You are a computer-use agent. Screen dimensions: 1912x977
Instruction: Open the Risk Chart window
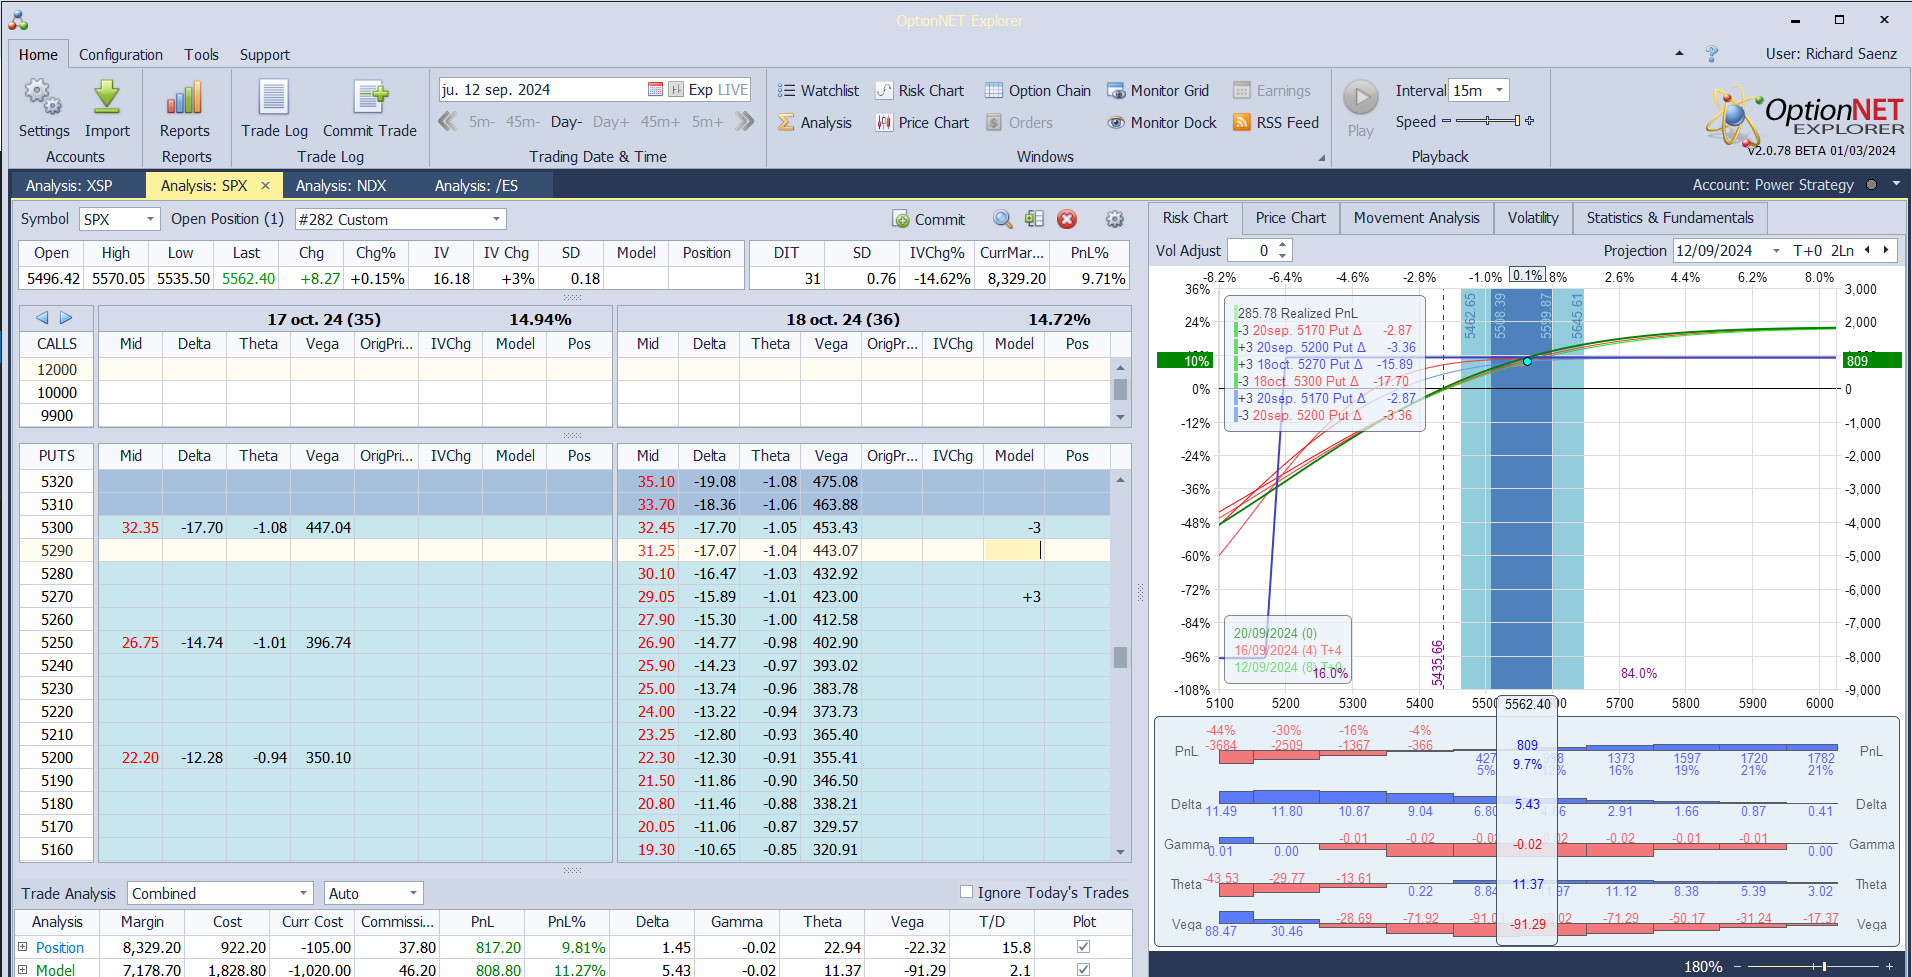920,91
